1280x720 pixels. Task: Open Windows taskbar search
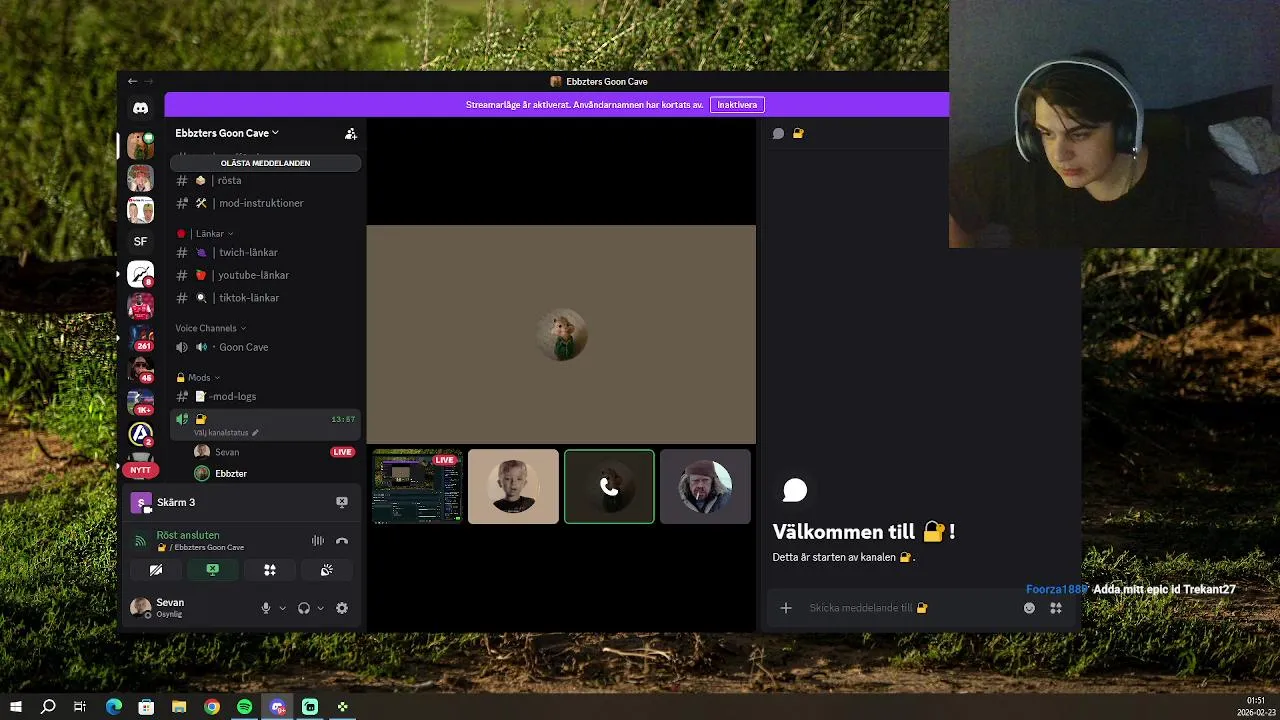pos(48,707)
